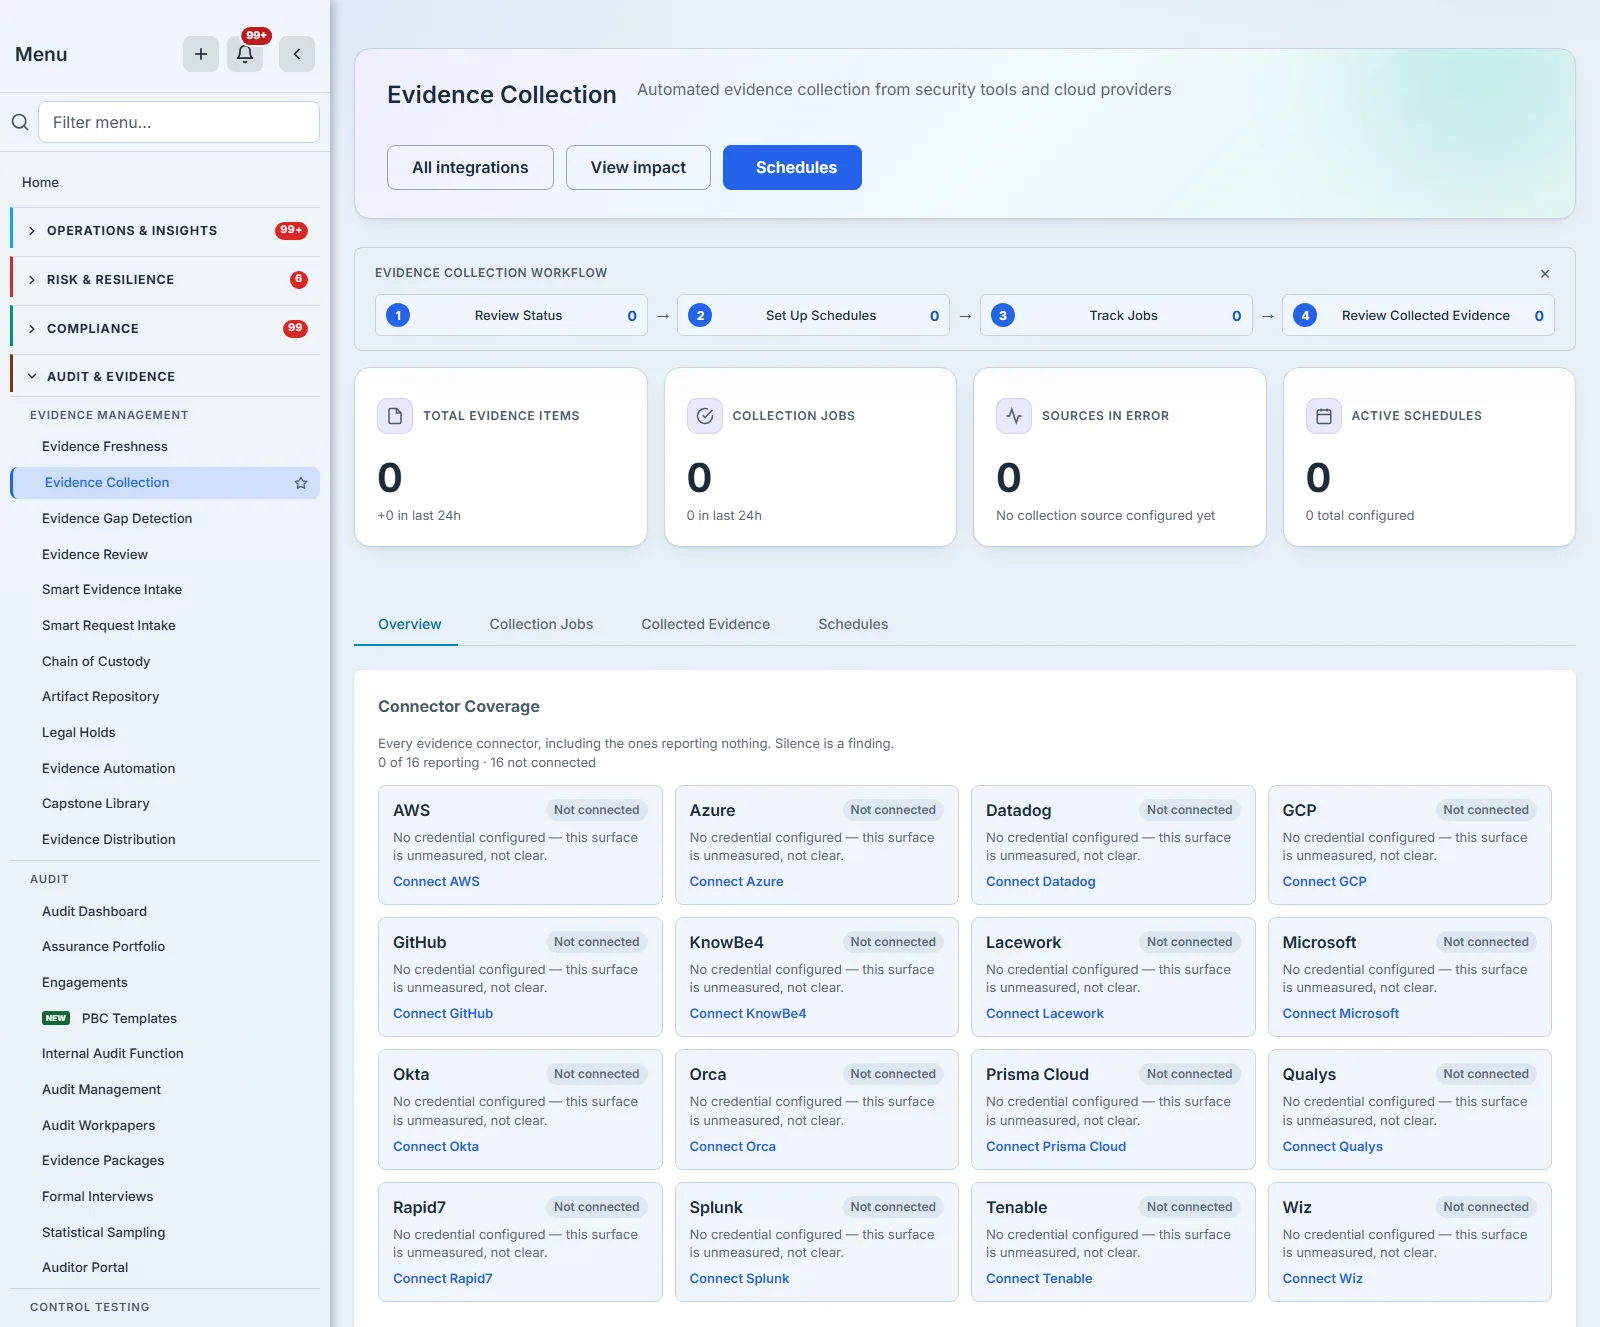This screenshot has width=1600, height=1327.
Task: Click the NEW badge beside PBC Templates
Action: click(x=56, y=1018)
